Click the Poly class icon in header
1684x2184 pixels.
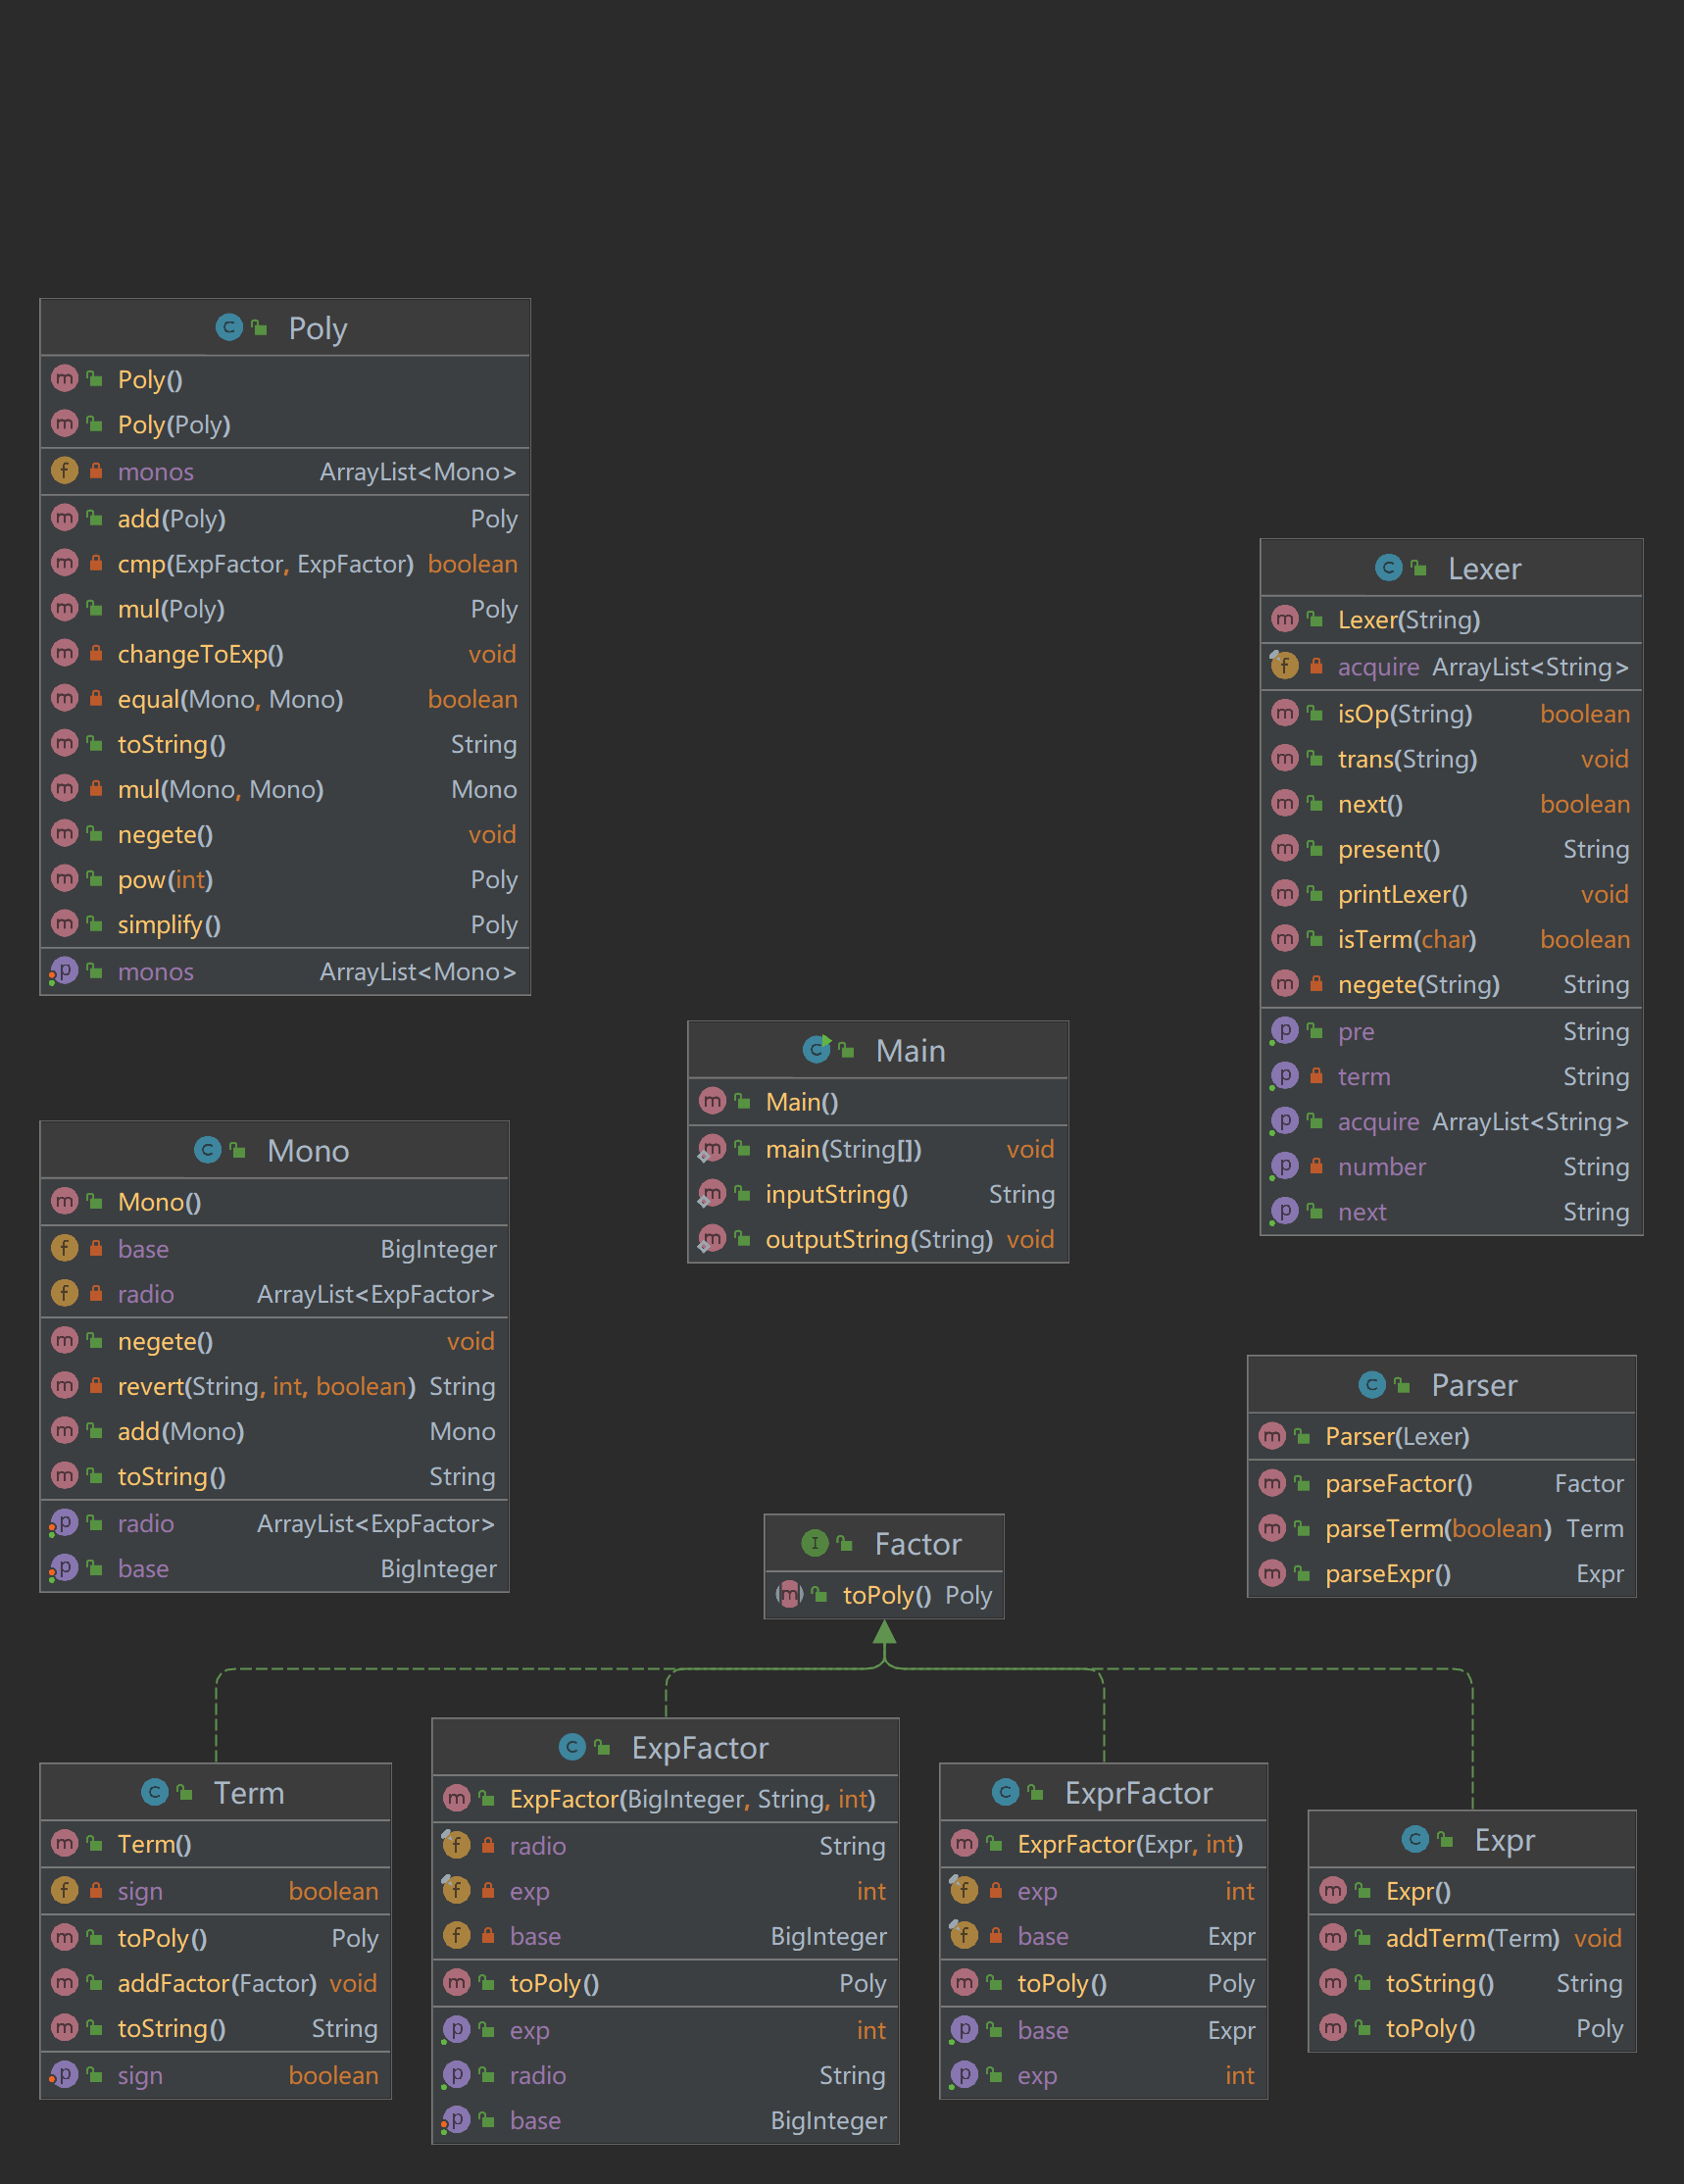point(229,327)
